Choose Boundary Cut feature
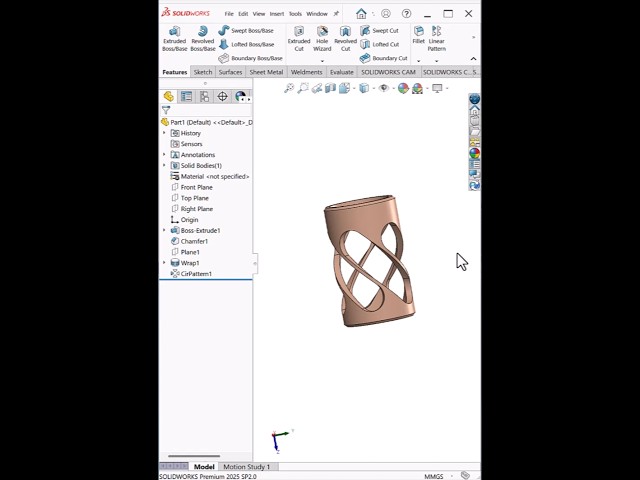This screenshot has width=640, height=480. click(x=384, y=58)
